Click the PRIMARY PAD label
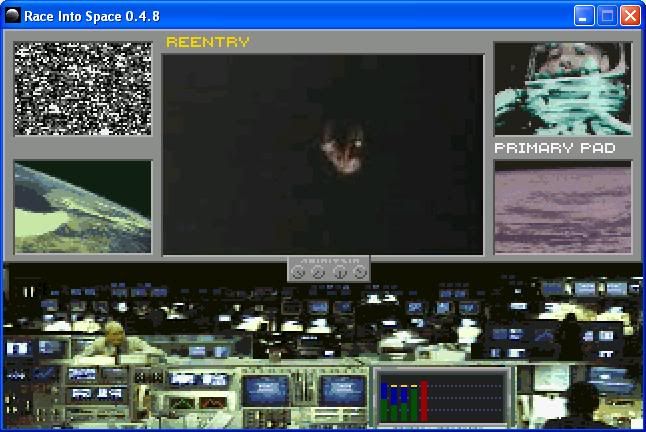Image resolution: width=646 pixels, height=432 pixels. pyautogui.click(x=555, y=148)
